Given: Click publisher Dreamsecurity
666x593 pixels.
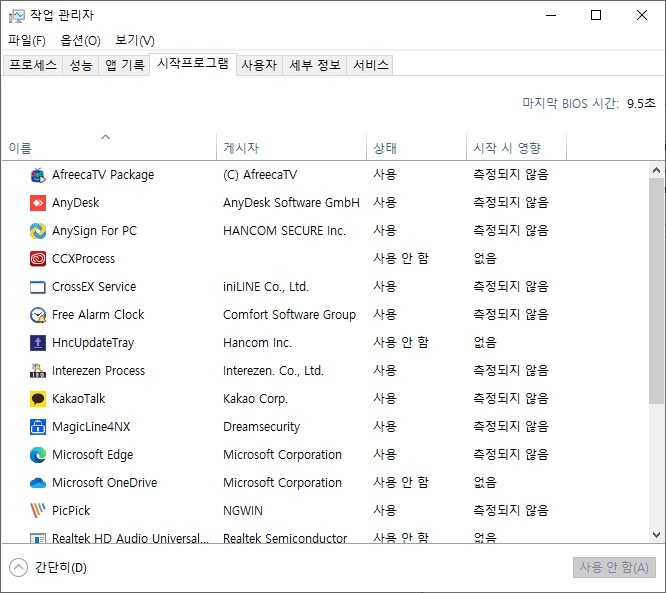Looking at the screenshot, I should click(262, 427).
